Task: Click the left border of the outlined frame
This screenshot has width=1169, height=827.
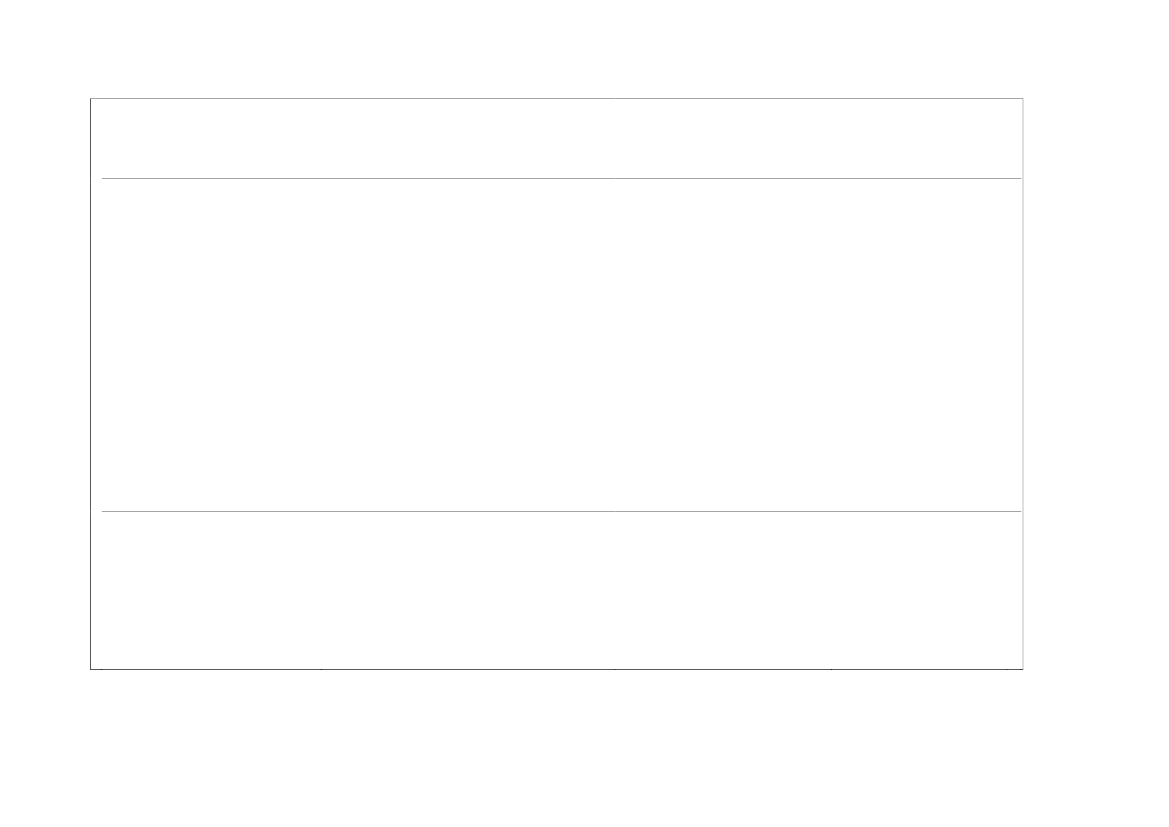Action: [x=91, y=383]
